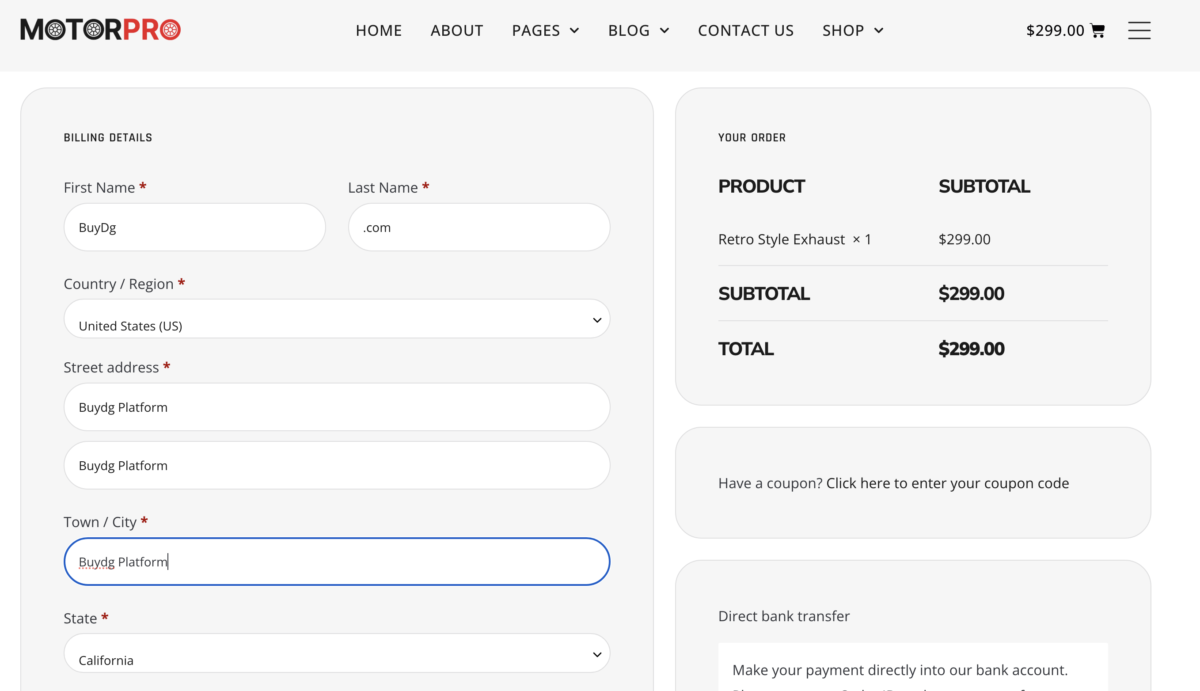This screenshot has width=1200, height=691.
Task: Click the Town / City field
Action: (337, 561)
